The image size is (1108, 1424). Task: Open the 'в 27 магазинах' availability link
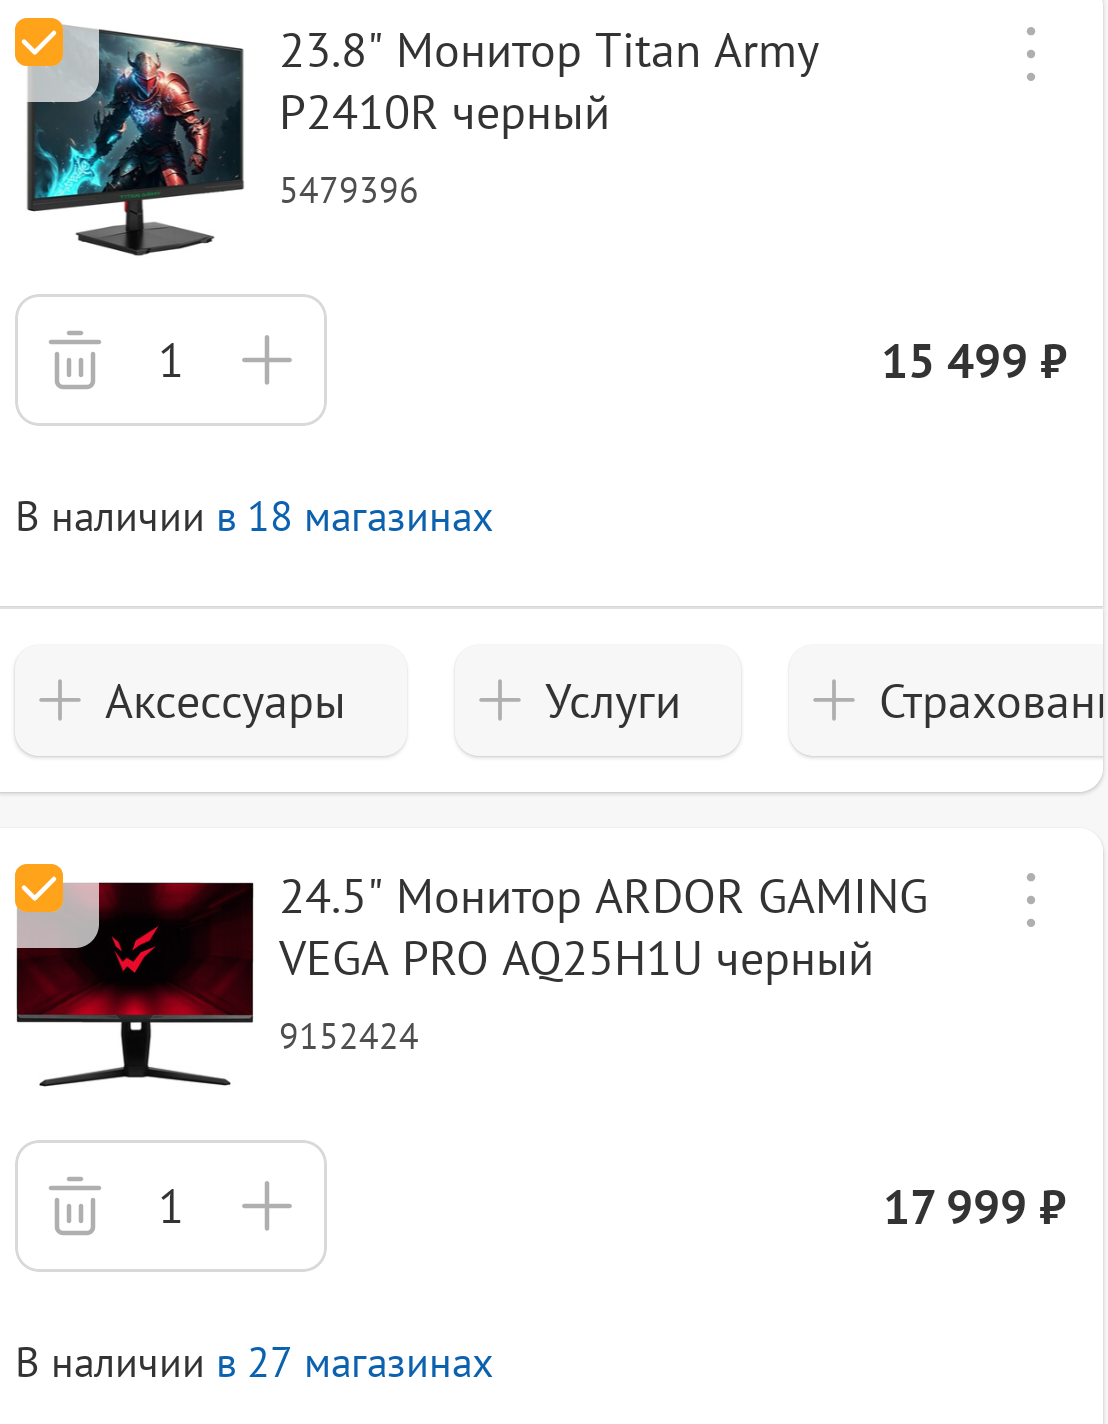355,1363
